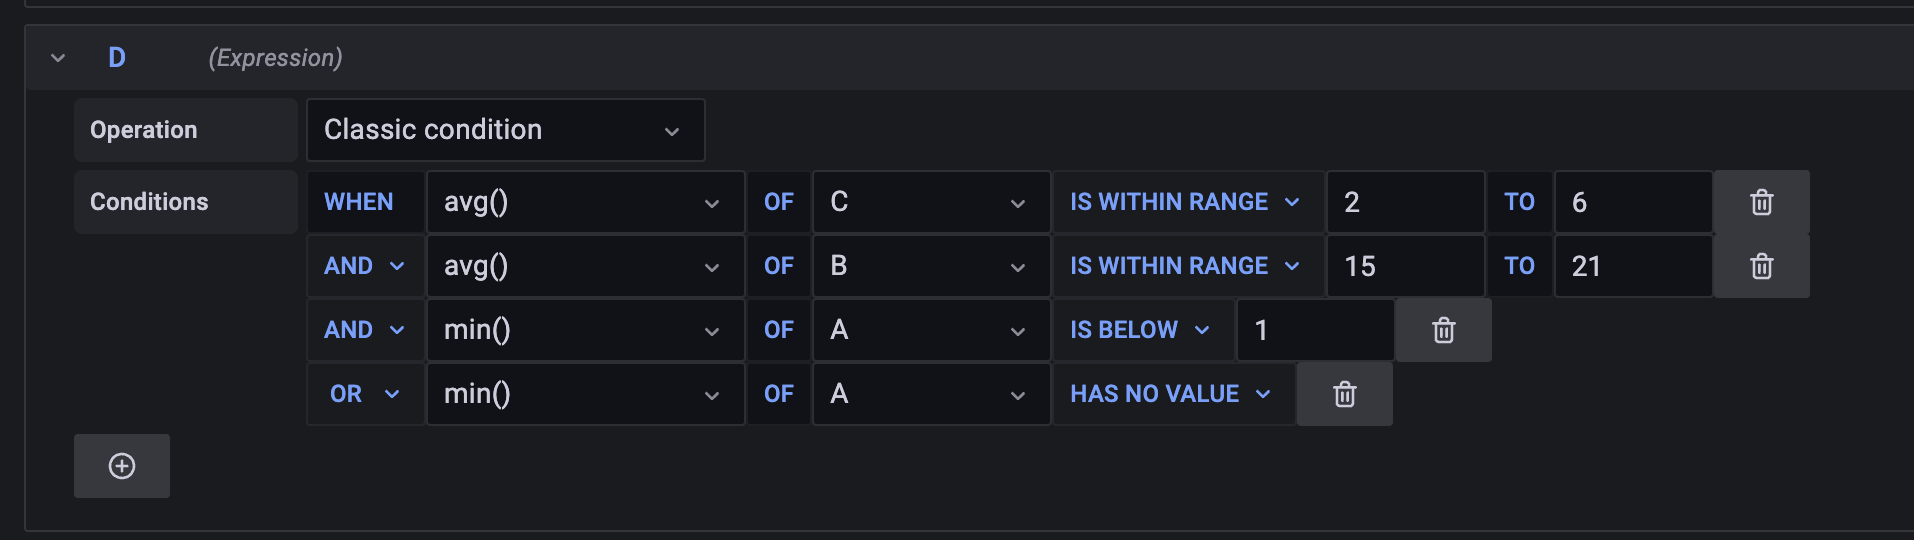Collapse expression D section chevron

click(x=58, y=58)
